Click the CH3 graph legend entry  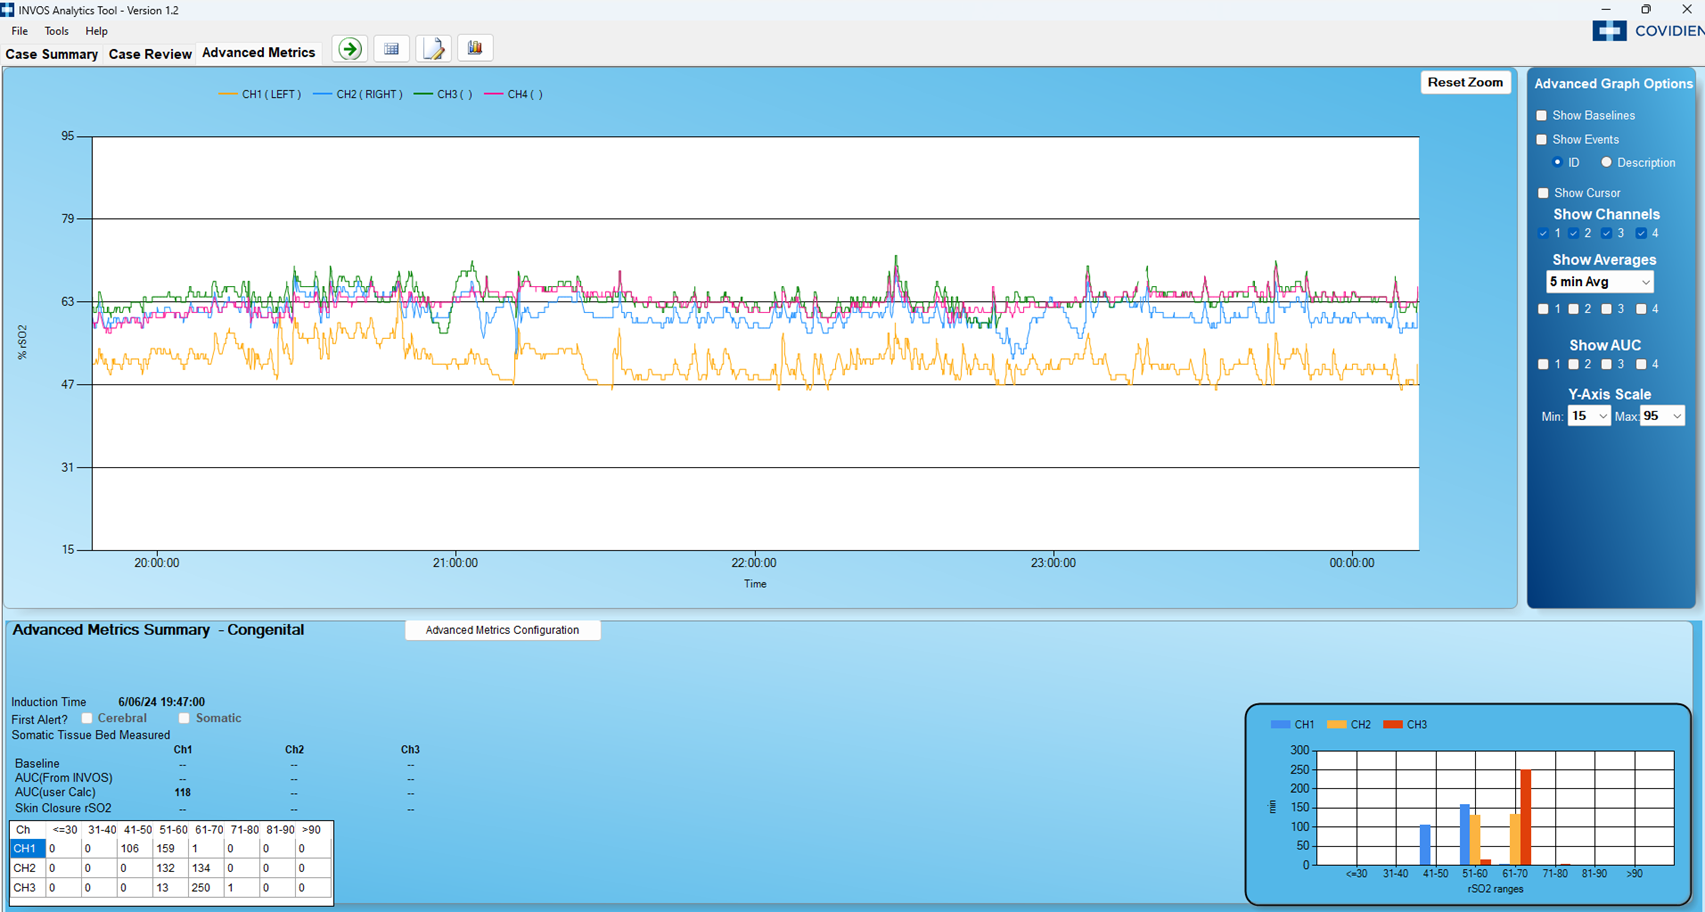[x=443, y=94]
